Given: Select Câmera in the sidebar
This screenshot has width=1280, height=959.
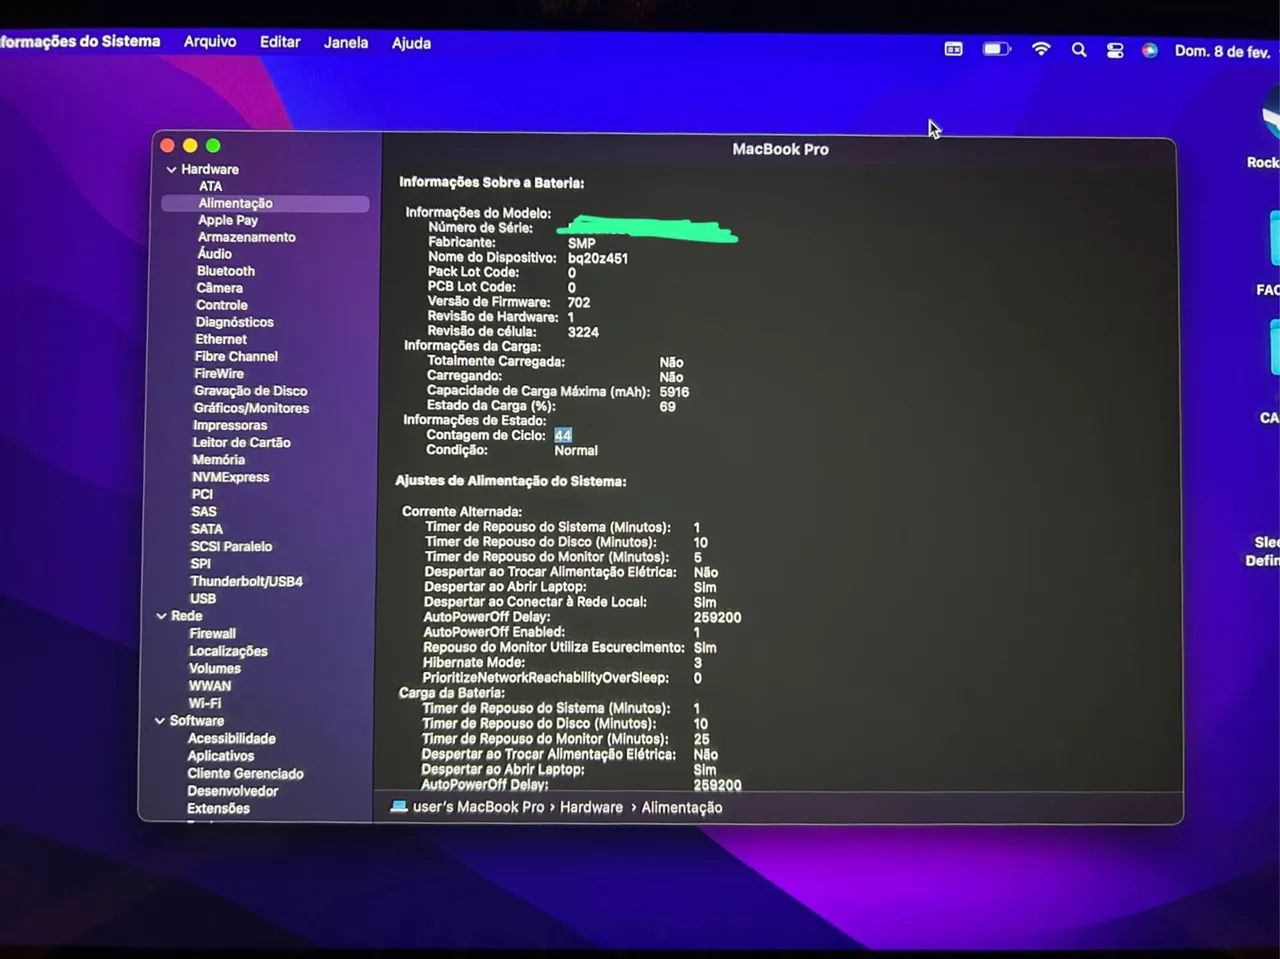Looking at the screenshot, I should point(219,288).
